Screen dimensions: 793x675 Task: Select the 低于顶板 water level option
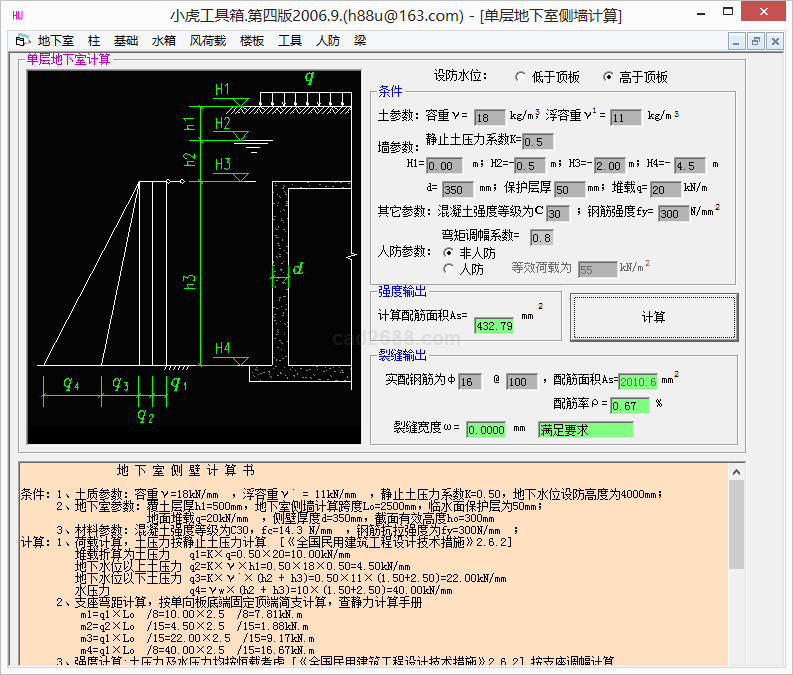tap(521, 77)
